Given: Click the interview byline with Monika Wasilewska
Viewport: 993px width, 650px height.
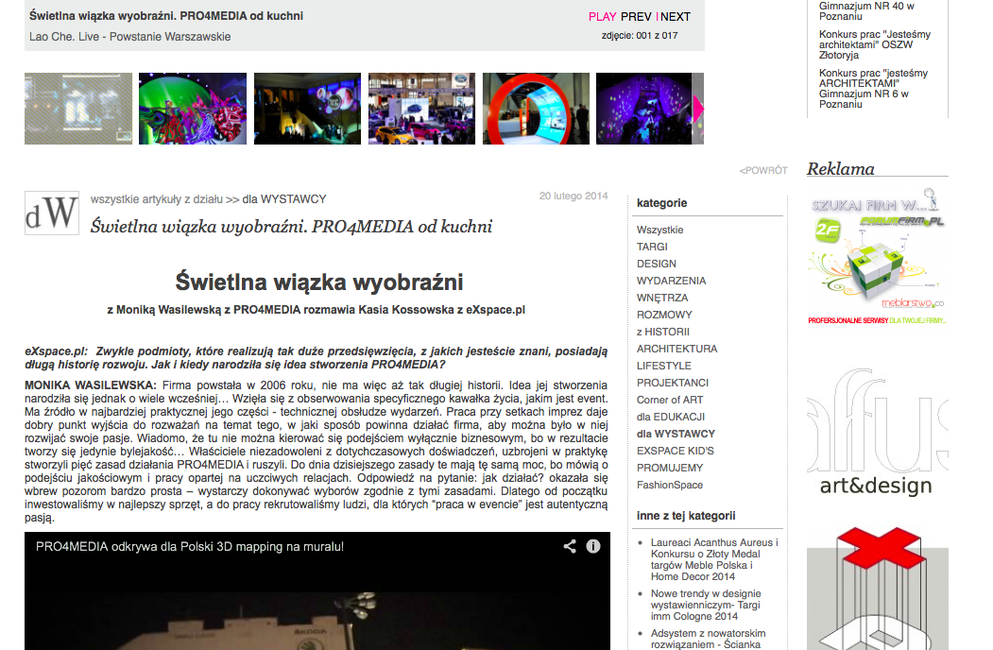Looking at the screenshot, I should pyautogui.click(x=316, y=310).
